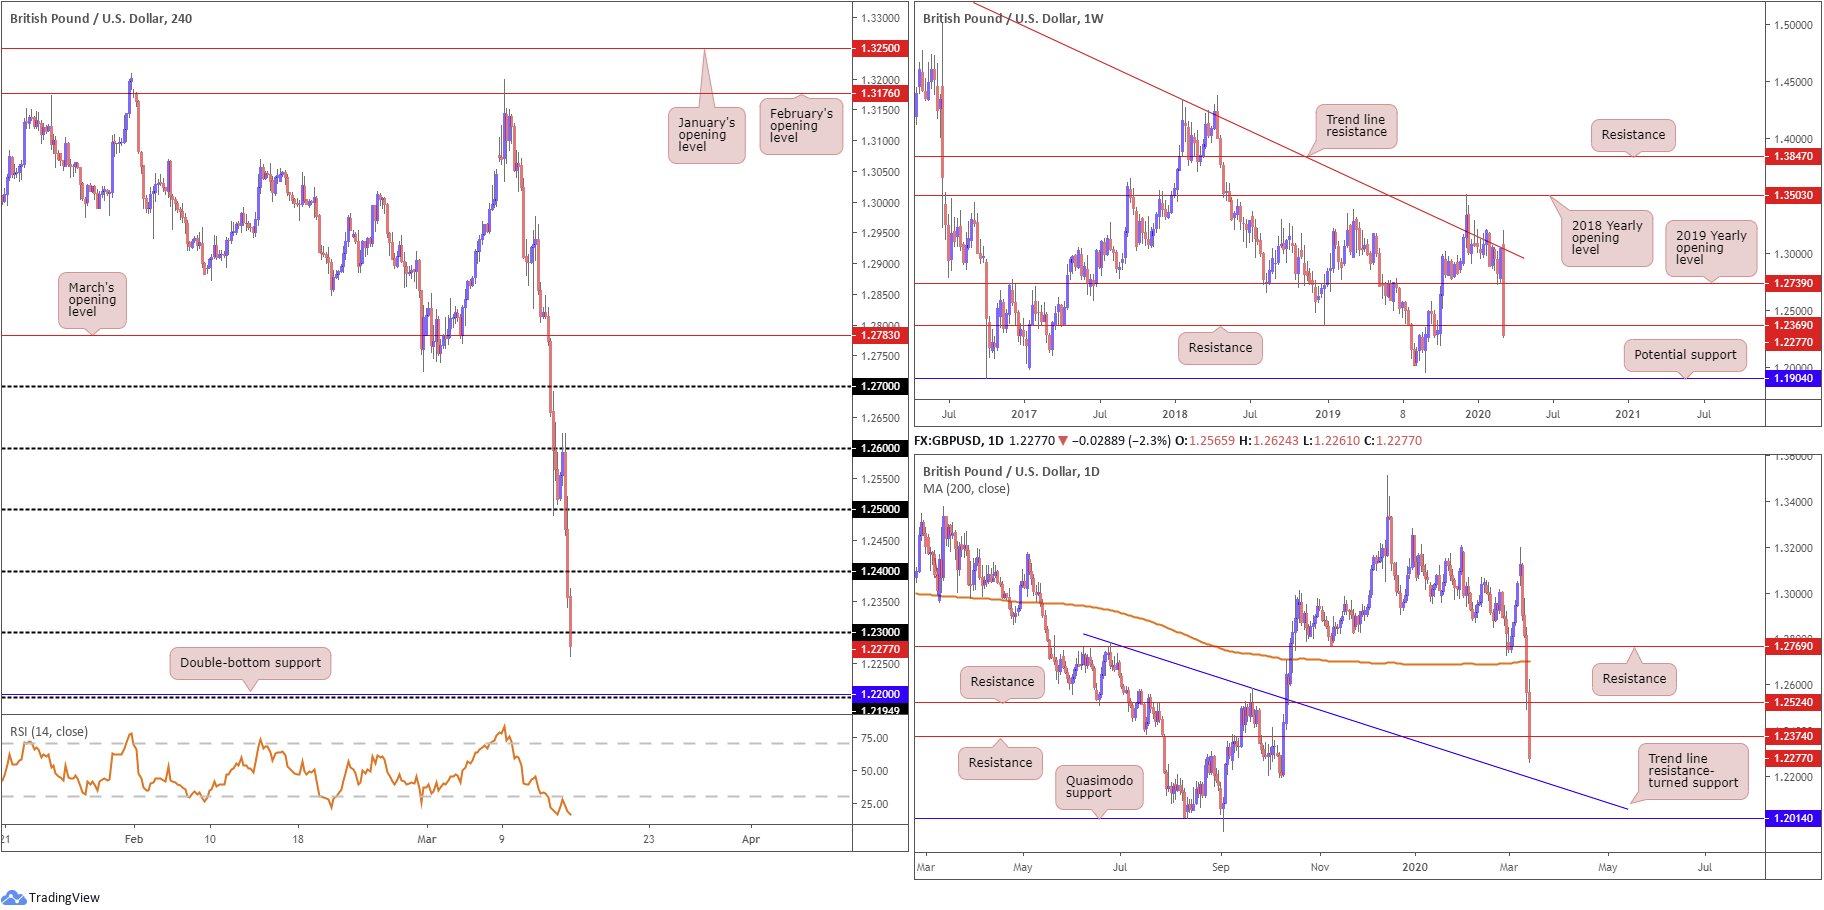
Task: Click the 1.25240 daily price label
Action: pyautogui.click(x=1793, y=702)
